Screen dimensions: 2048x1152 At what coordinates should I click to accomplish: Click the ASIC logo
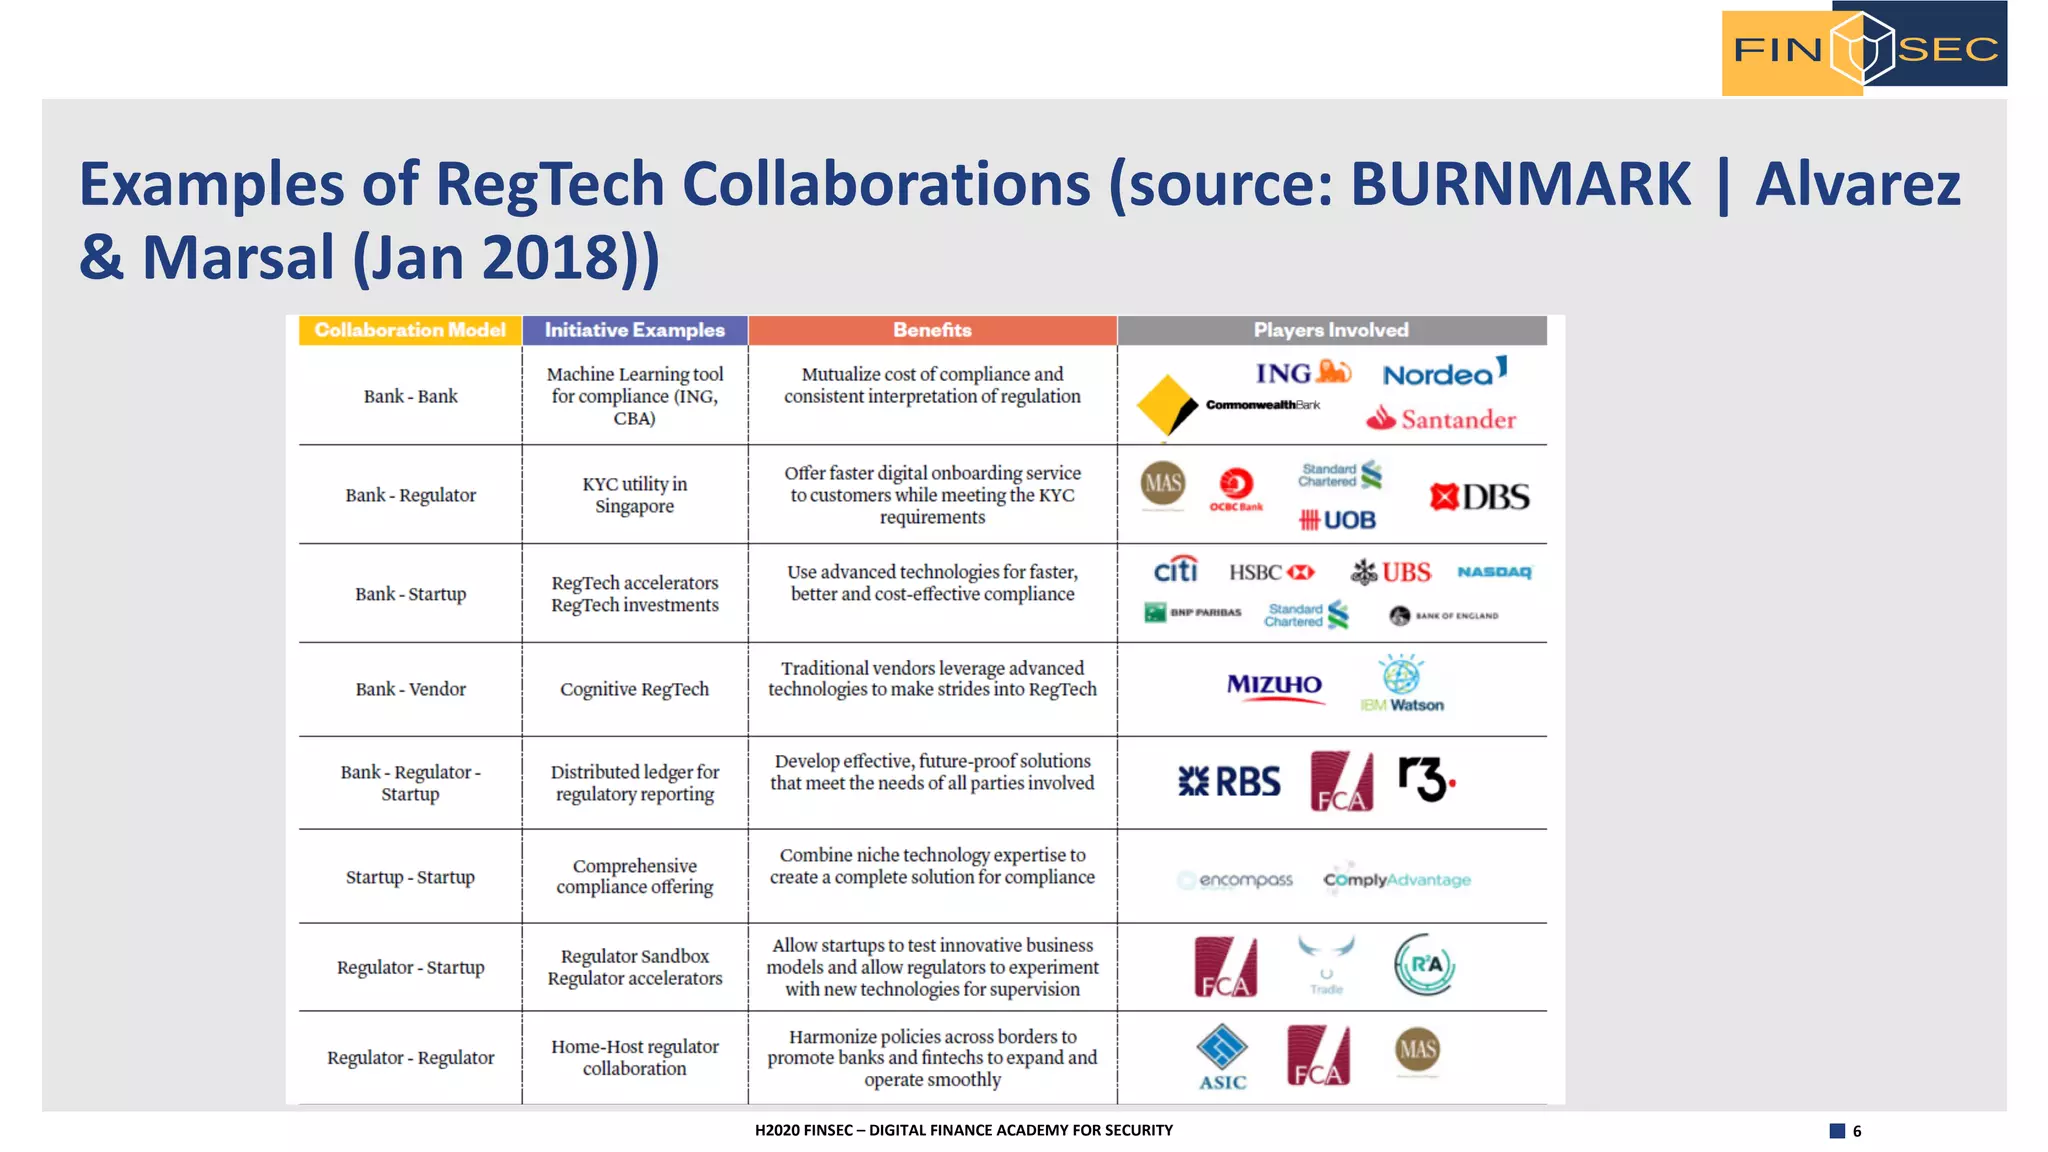1222,1058
